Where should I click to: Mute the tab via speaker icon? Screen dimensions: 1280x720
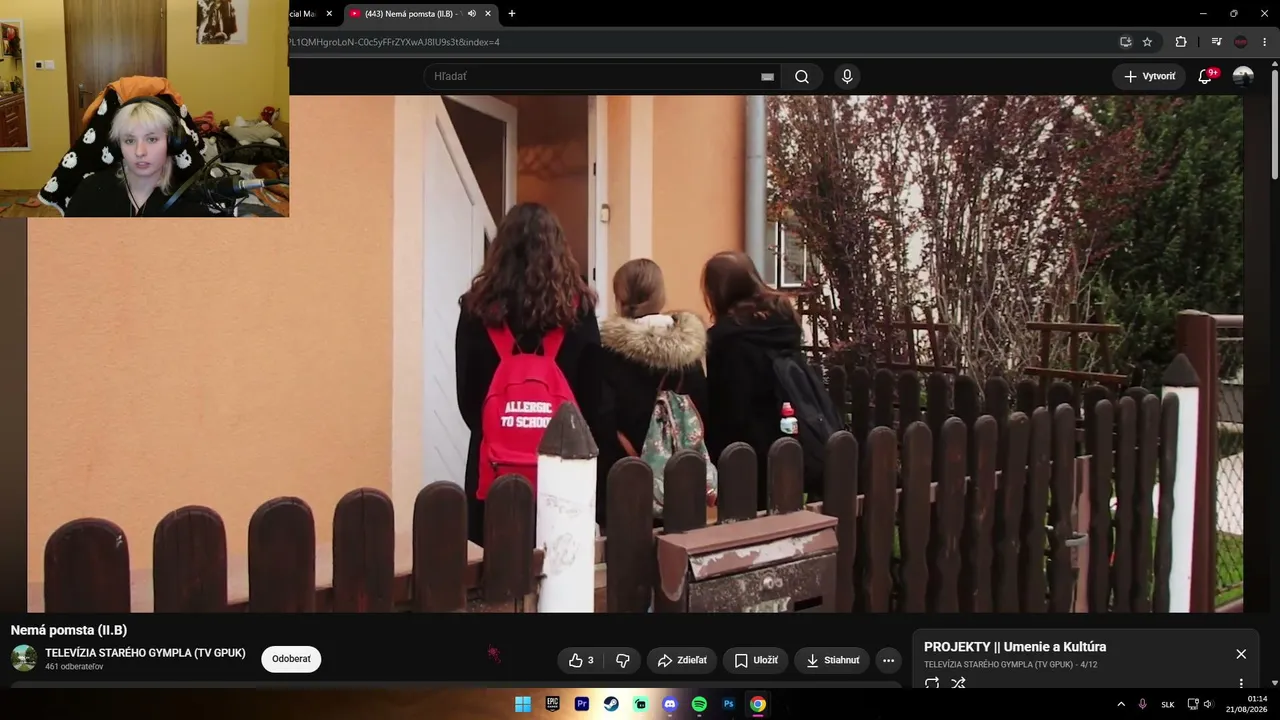click(x=472, y=14)
